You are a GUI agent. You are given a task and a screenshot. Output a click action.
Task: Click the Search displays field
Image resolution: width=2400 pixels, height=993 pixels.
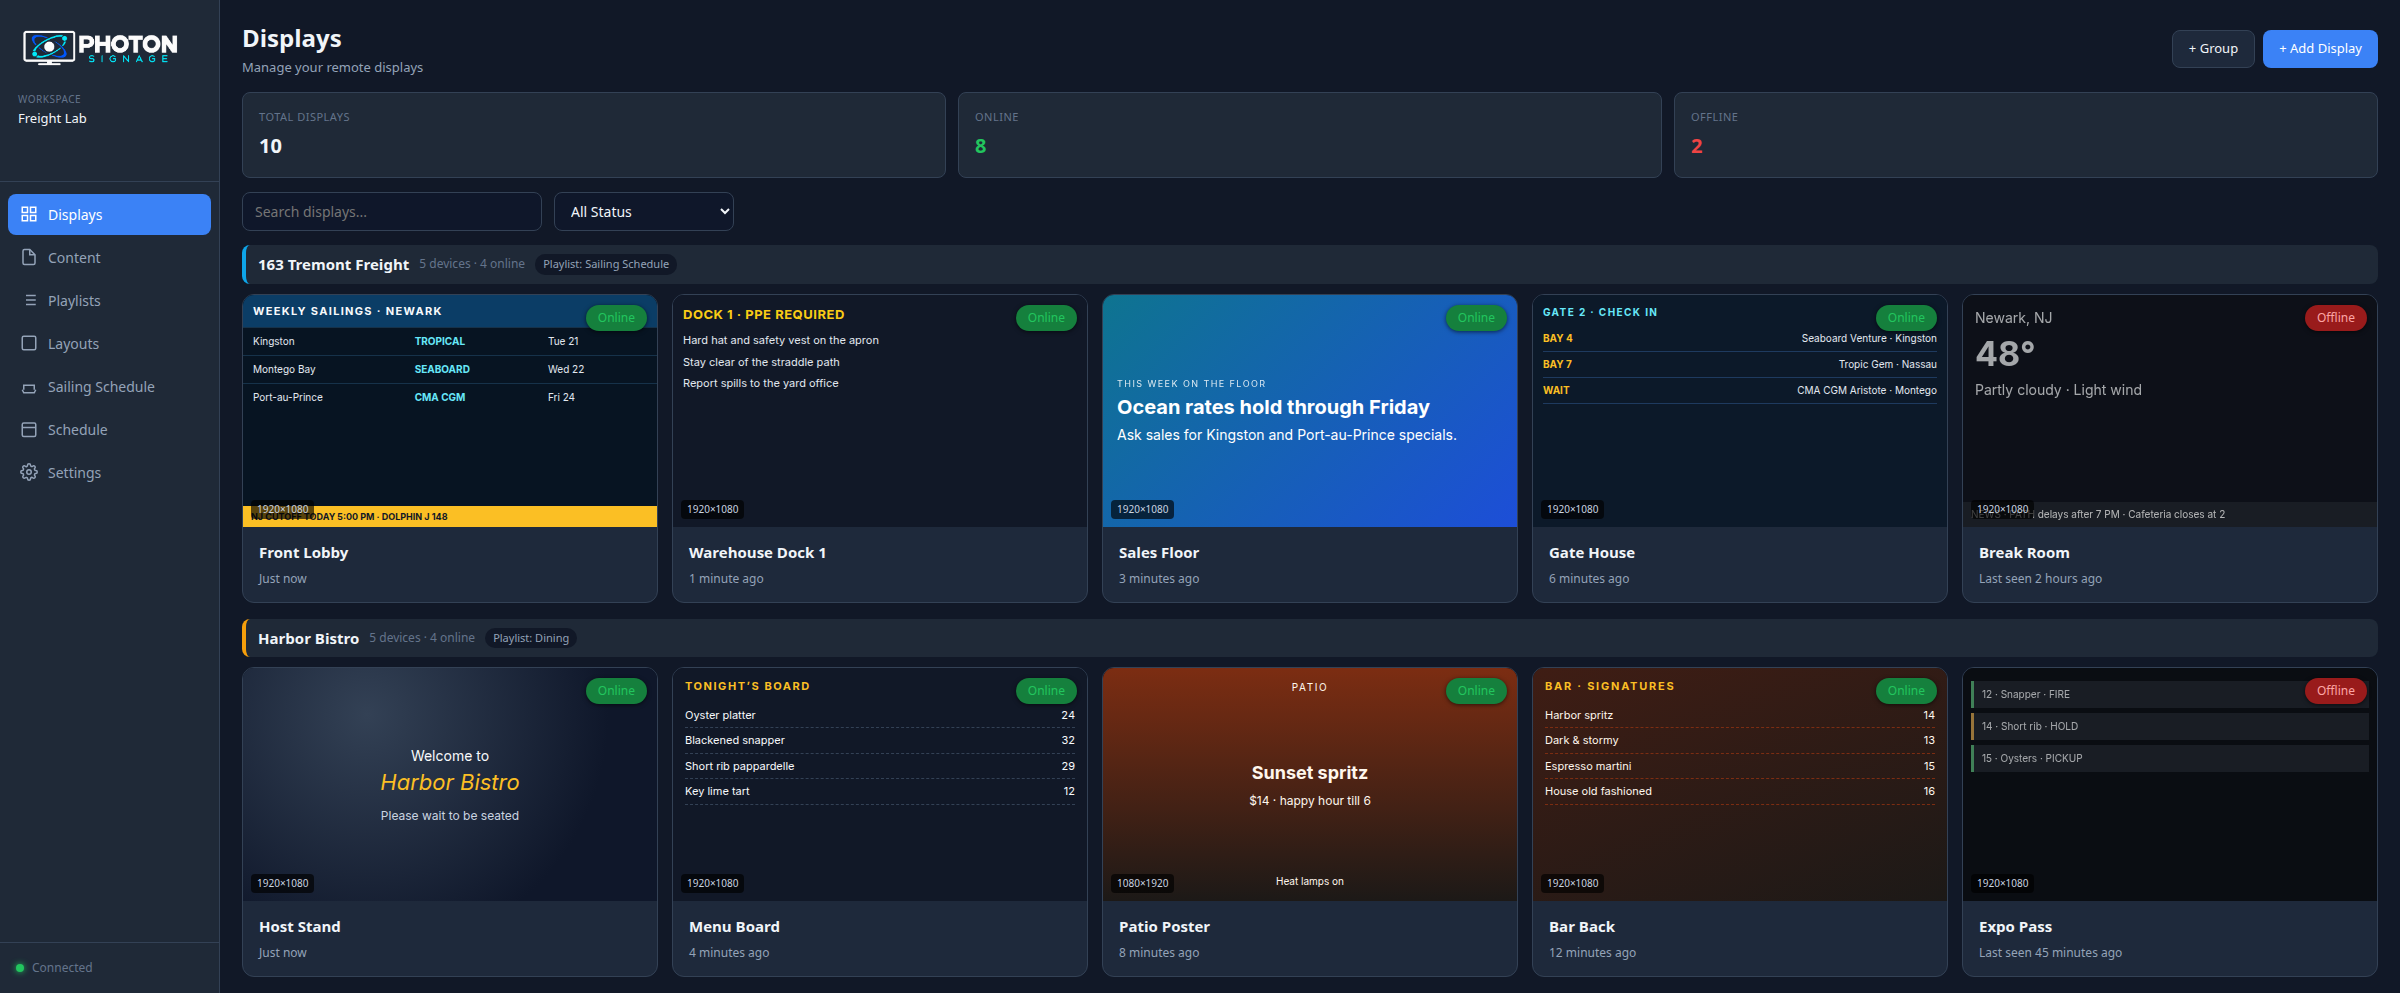pos(392,211)
